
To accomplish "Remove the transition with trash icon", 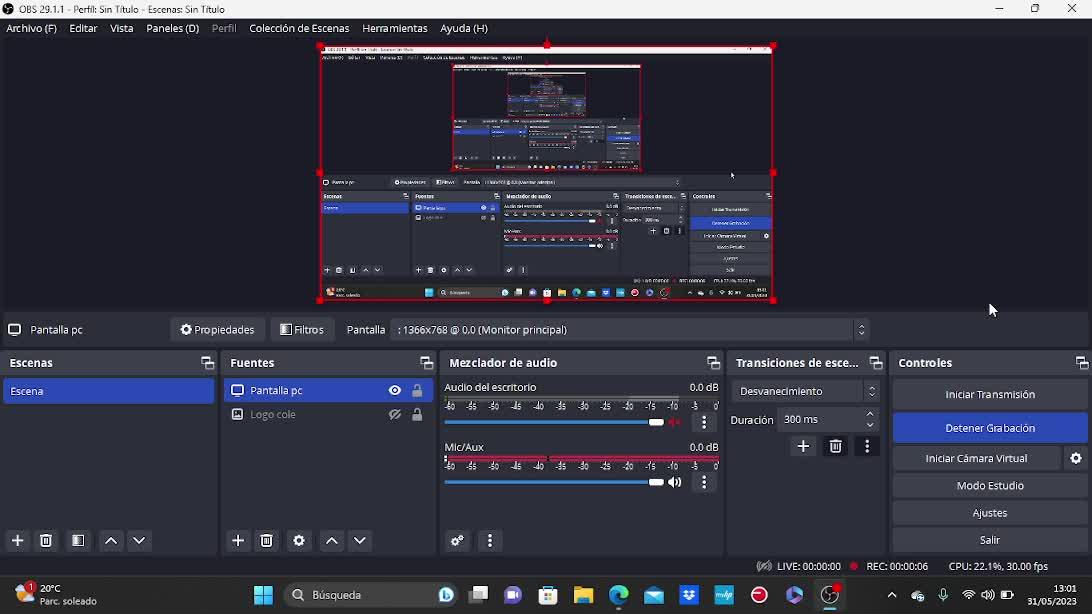I will pos(836,447).
